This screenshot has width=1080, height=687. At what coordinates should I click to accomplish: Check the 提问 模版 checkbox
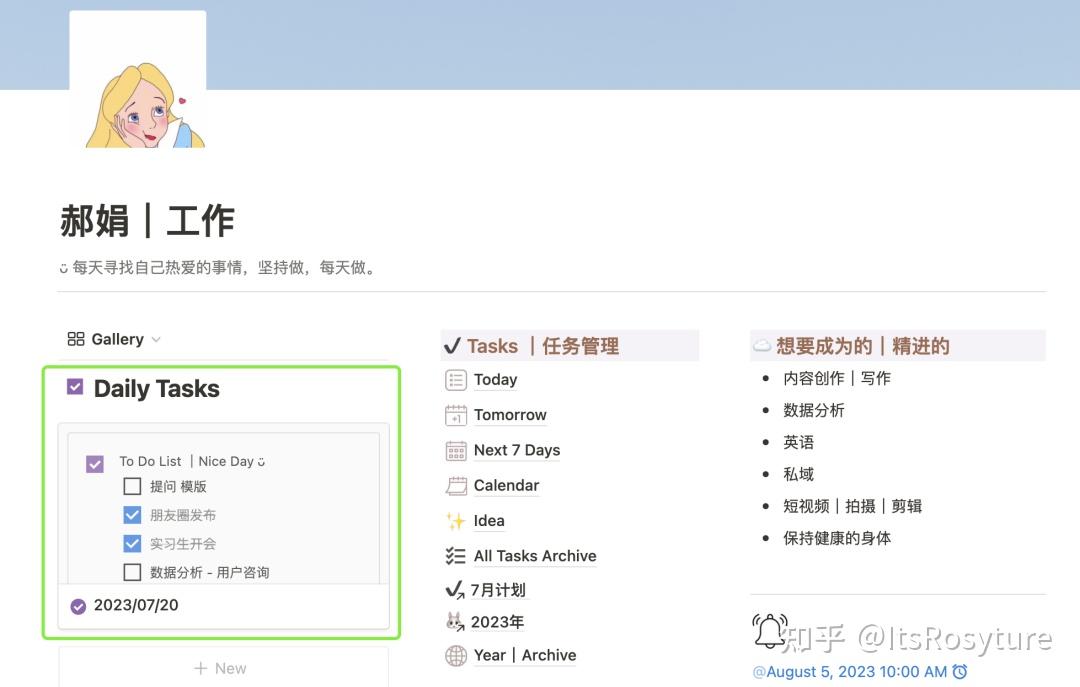pyautogui.click(x=132, y=486)
